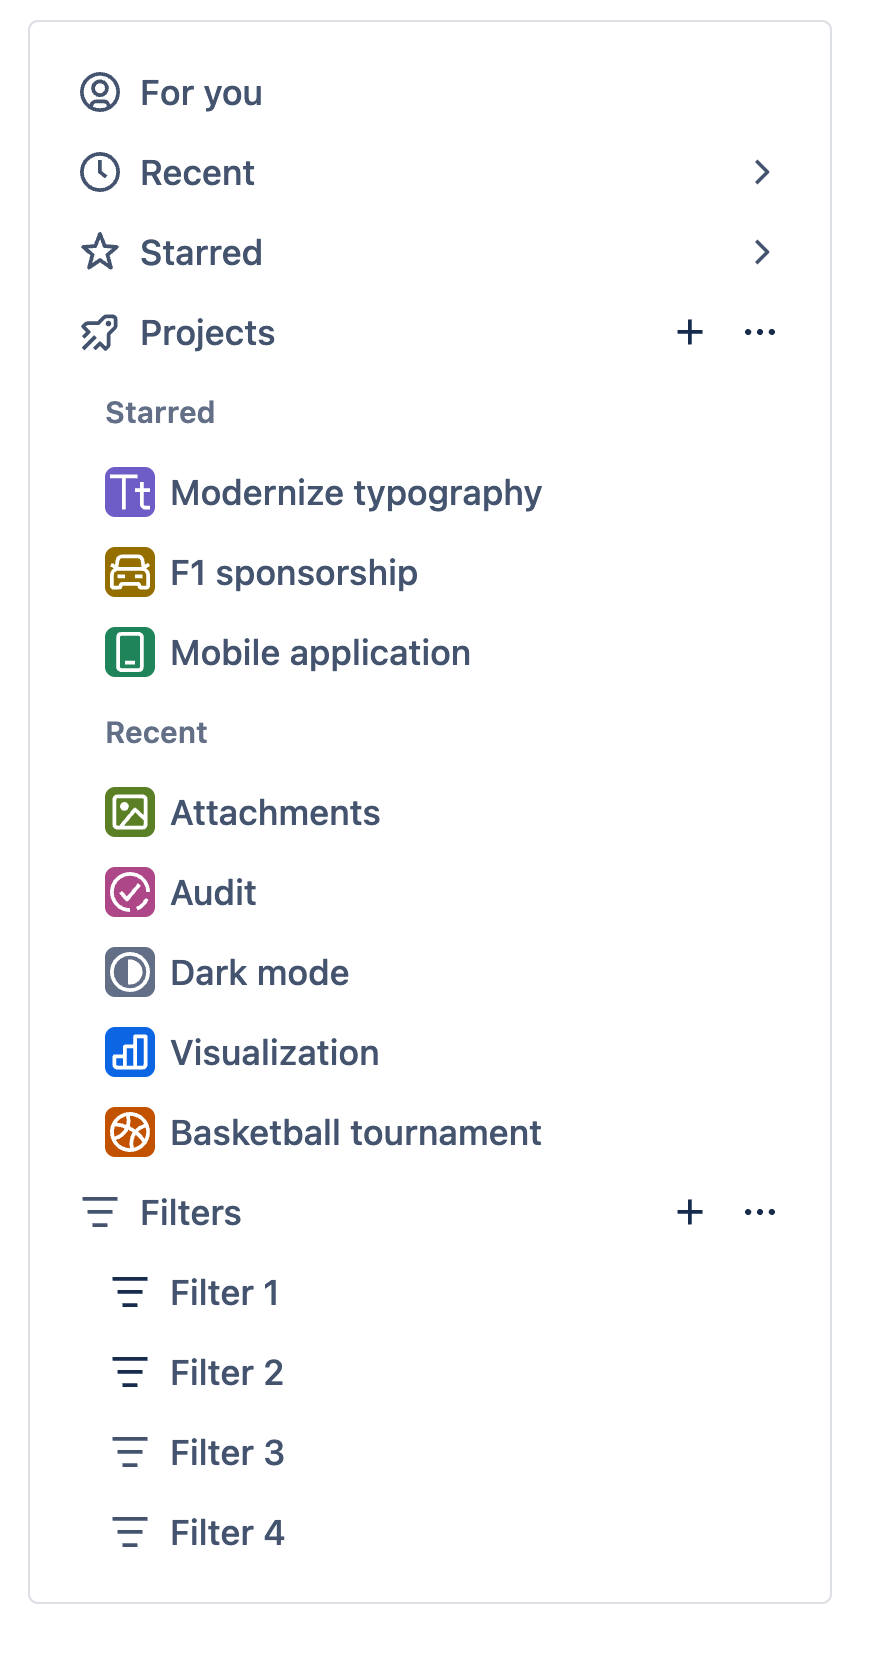Click the F1 sponsorship car icon
The width and height of the screenshot is (876, 1654).
pos(130,572)
